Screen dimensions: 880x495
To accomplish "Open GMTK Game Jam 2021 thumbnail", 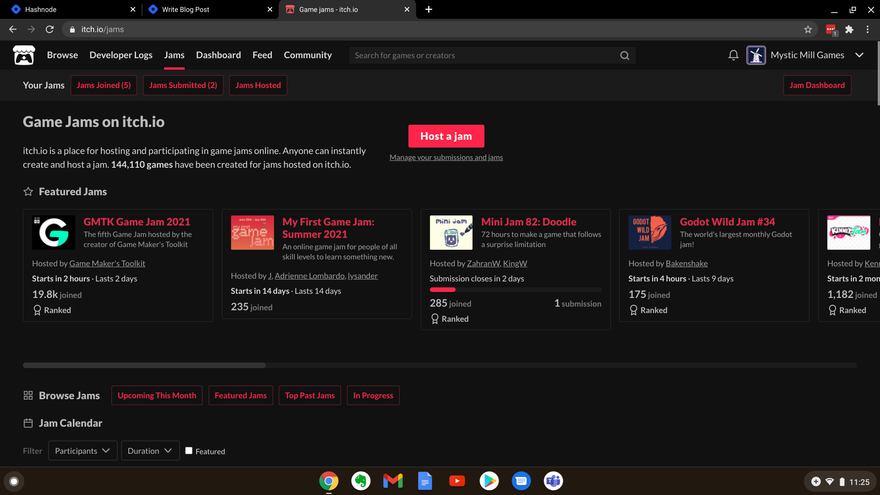I will point(53,232).
